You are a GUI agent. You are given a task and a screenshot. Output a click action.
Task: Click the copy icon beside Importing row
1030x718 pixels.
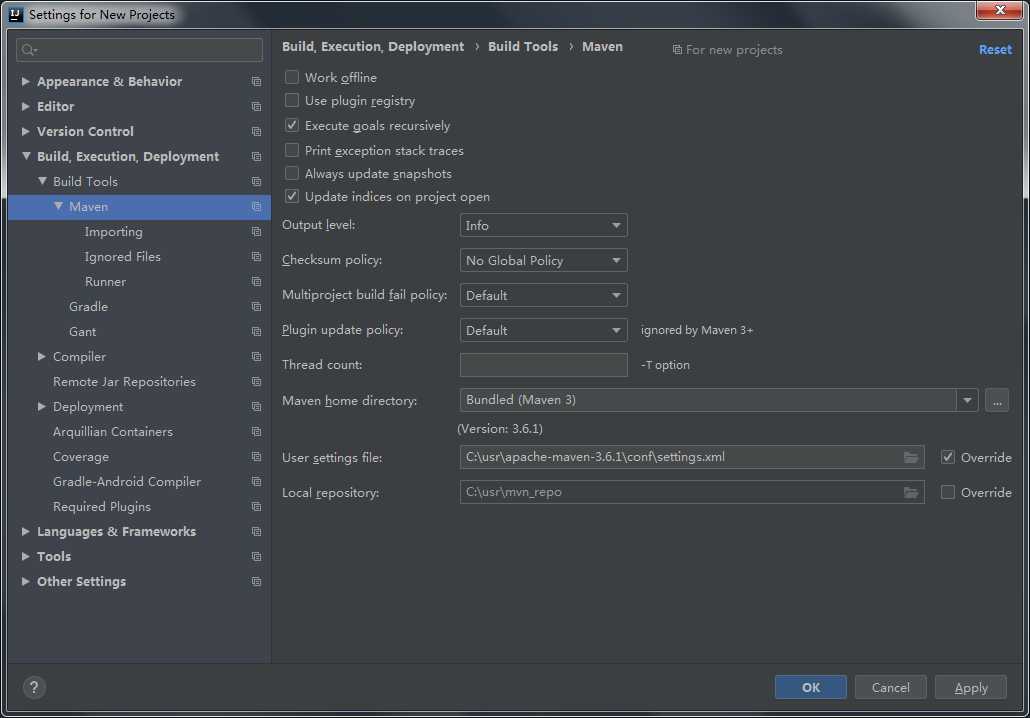[256, 232]
